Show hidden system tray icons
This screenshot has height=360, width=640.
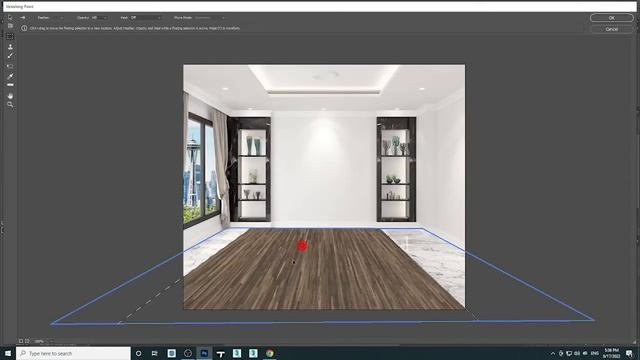pos(553,353)
